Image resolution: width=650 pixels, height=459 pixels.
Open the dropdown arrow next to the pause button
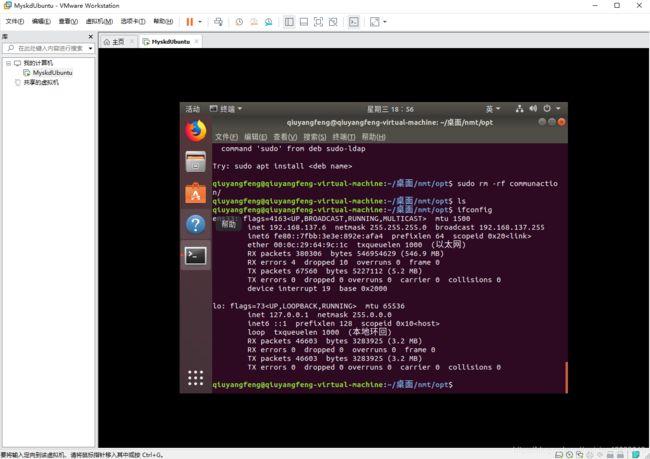(200, 22)
